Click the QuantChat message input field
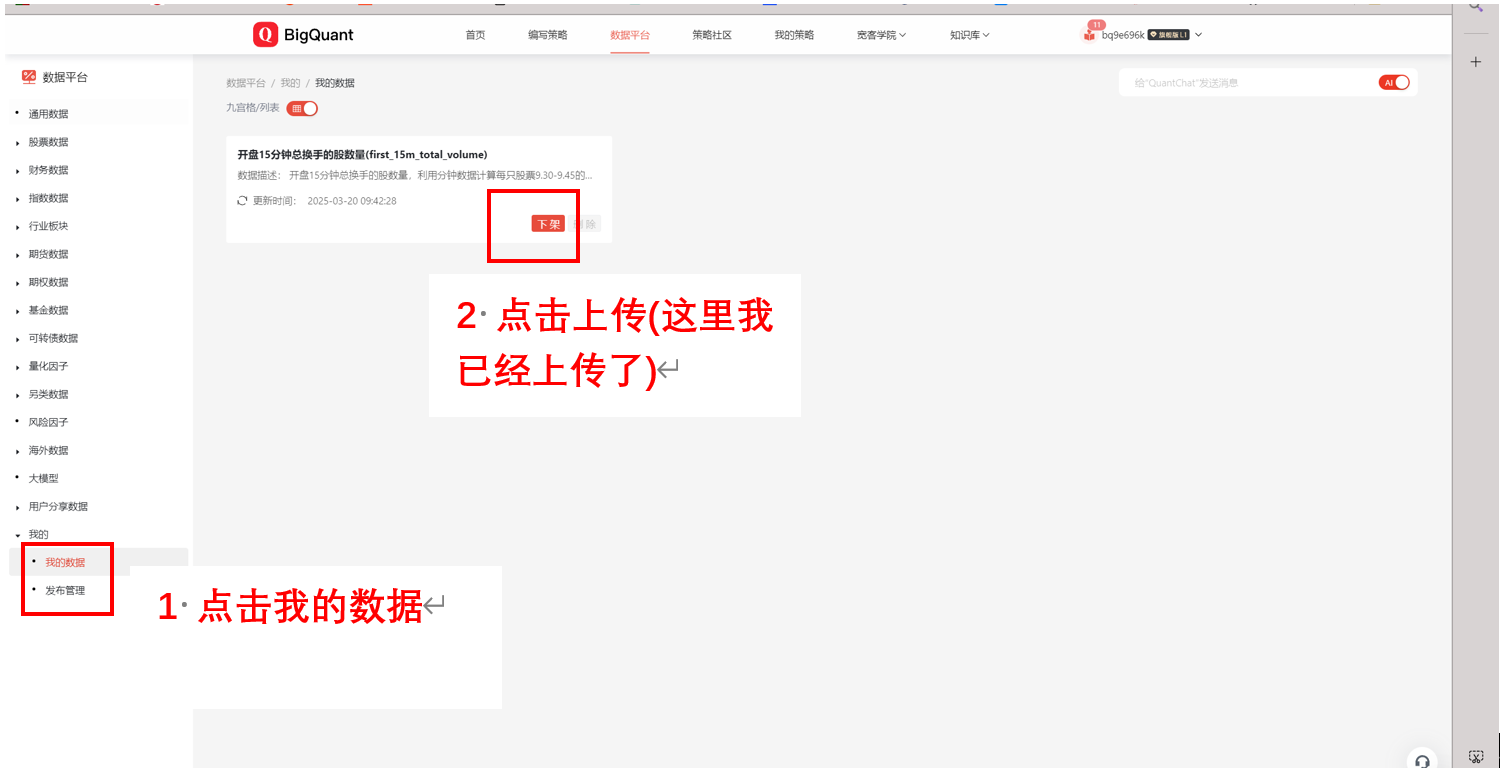Image resolution: width=1500 pixels, height=768 pixels. pyautogui.click(x=1250, y=83)
